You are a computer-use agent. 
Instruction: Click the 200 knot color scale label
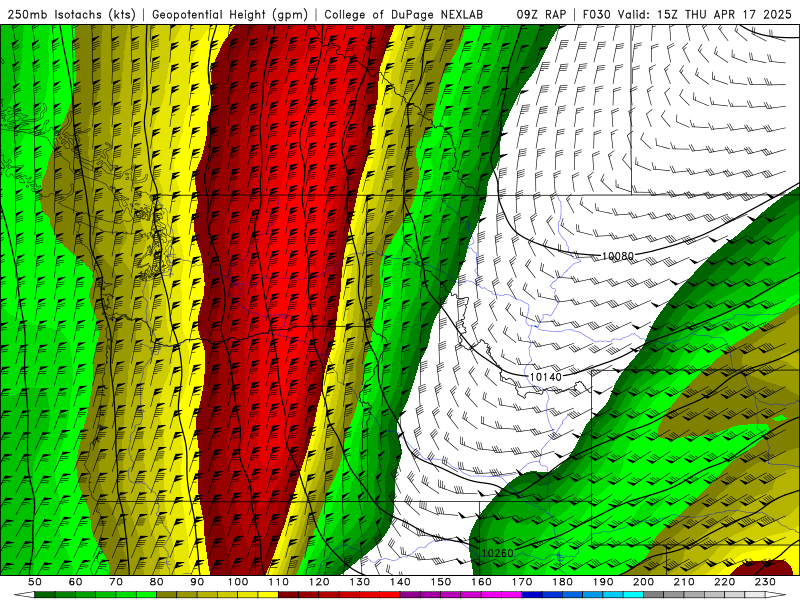point(644,582)
